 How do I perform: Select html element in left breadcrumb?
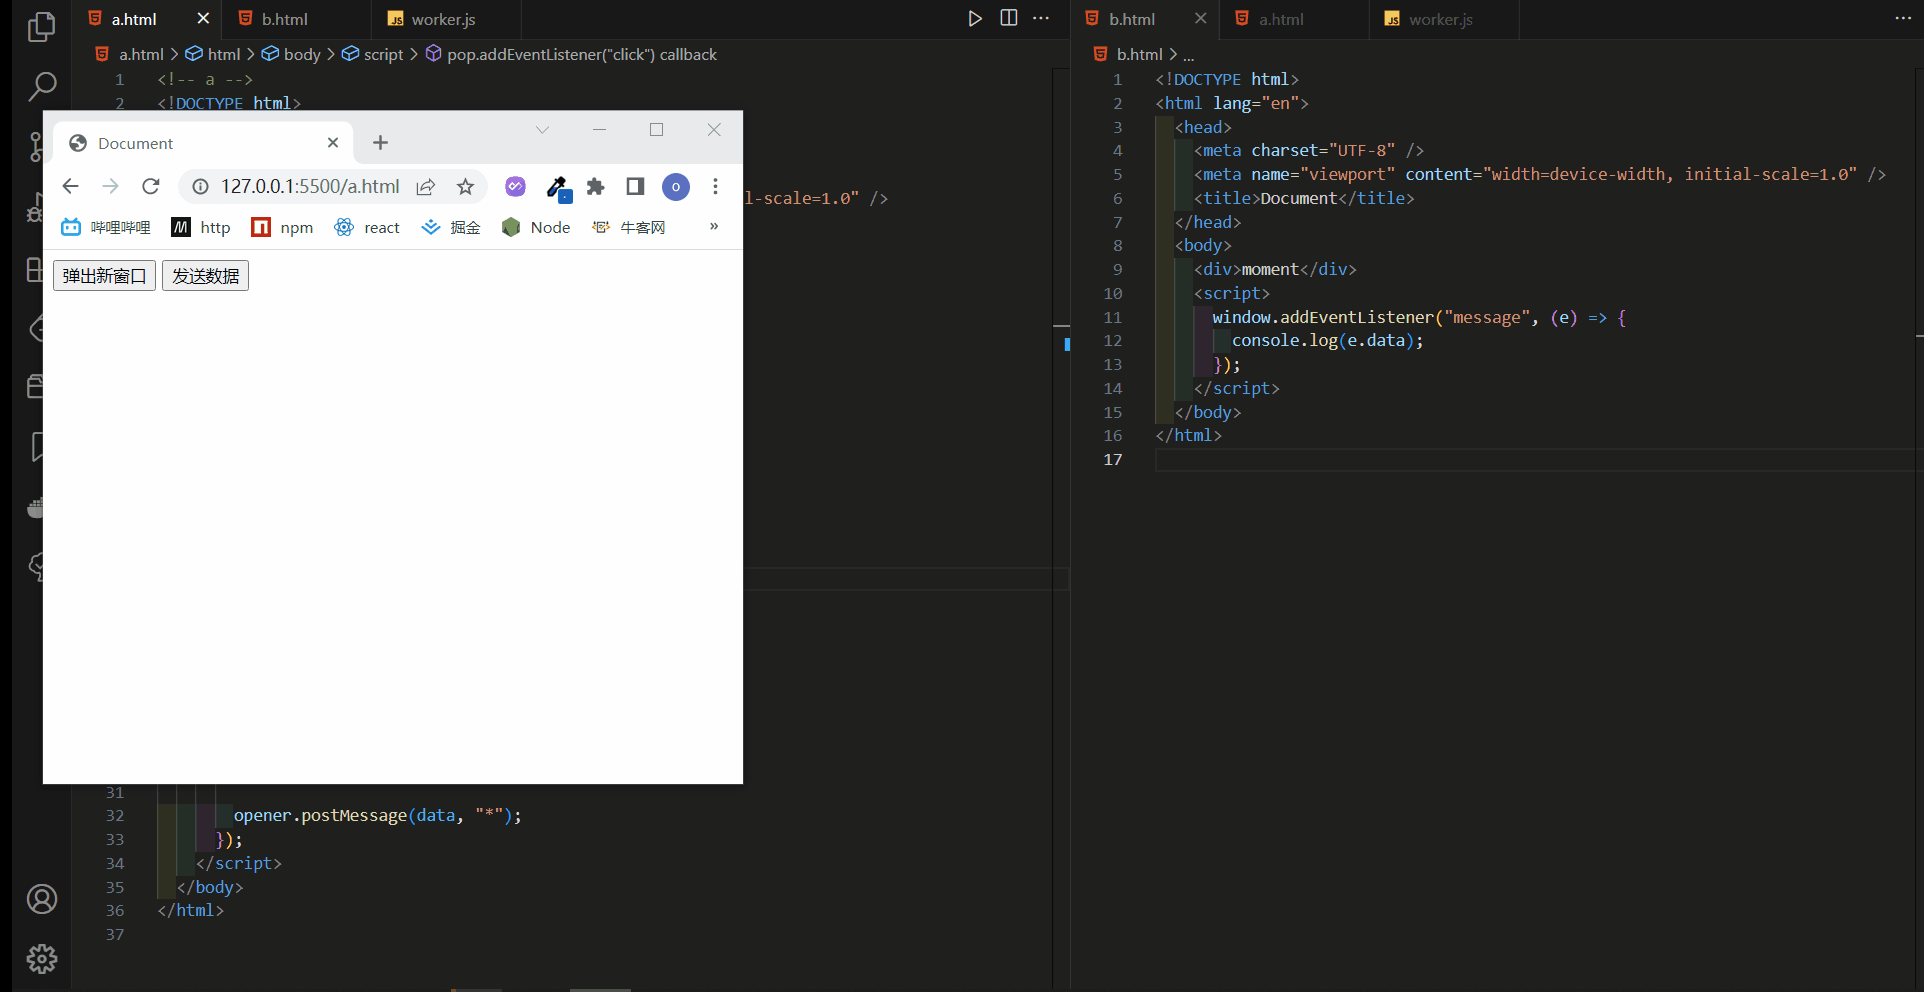pos(213,54)
